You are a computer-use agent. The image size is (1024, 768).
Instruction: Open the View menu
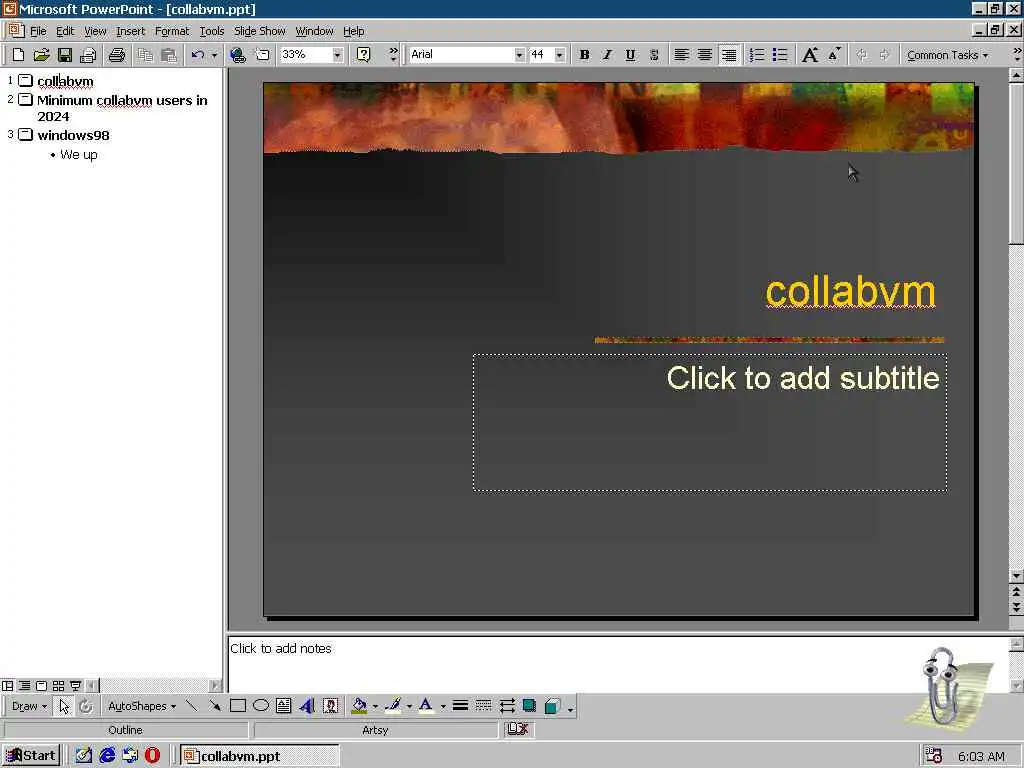[95, 31]
